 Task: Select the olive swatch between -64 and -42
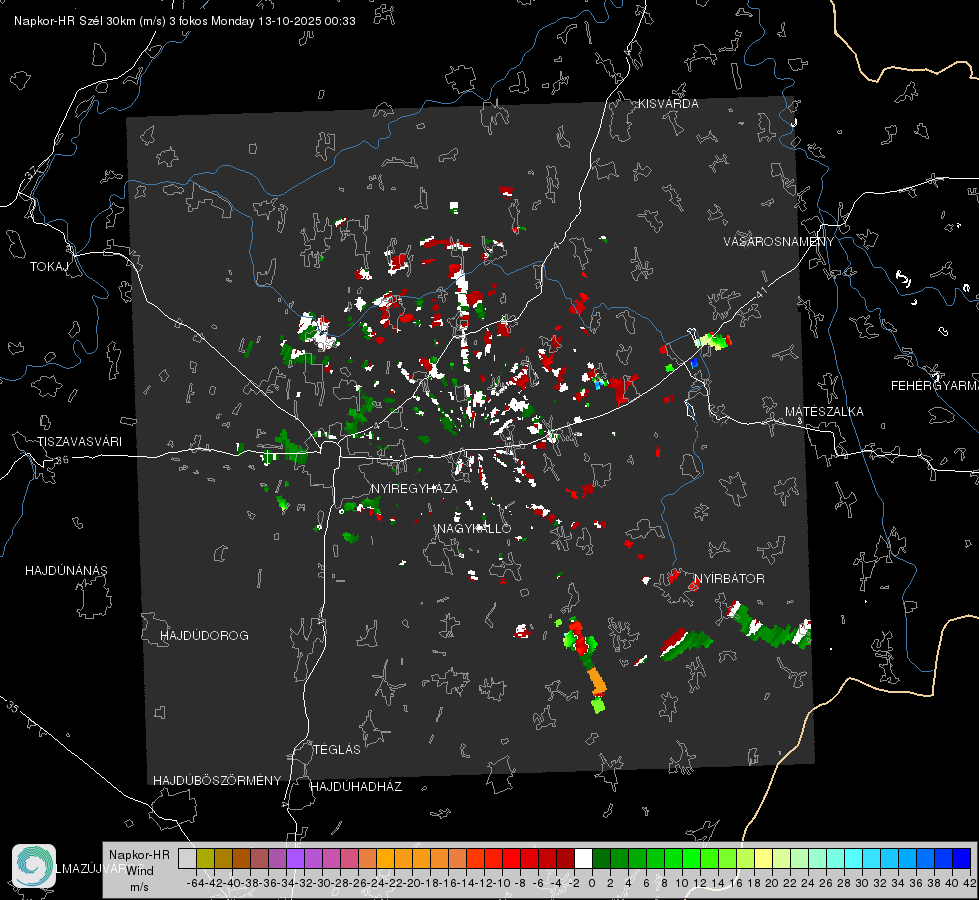[x=205, y=858]
